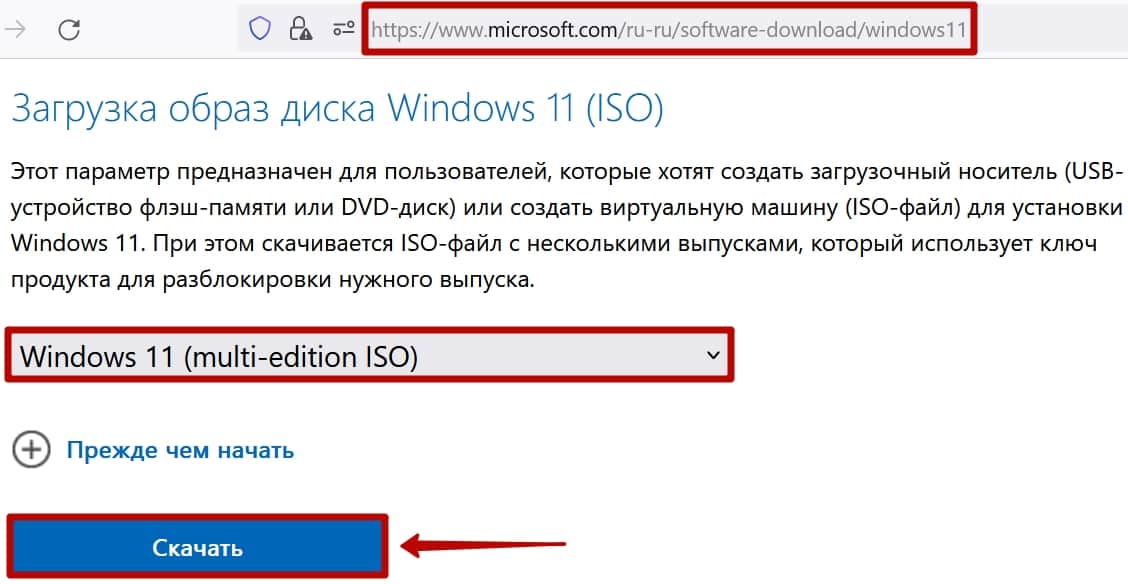
Task: Click the red arrow pointing at Скачать
Action: pyautogui.click(x=484, y=546)
